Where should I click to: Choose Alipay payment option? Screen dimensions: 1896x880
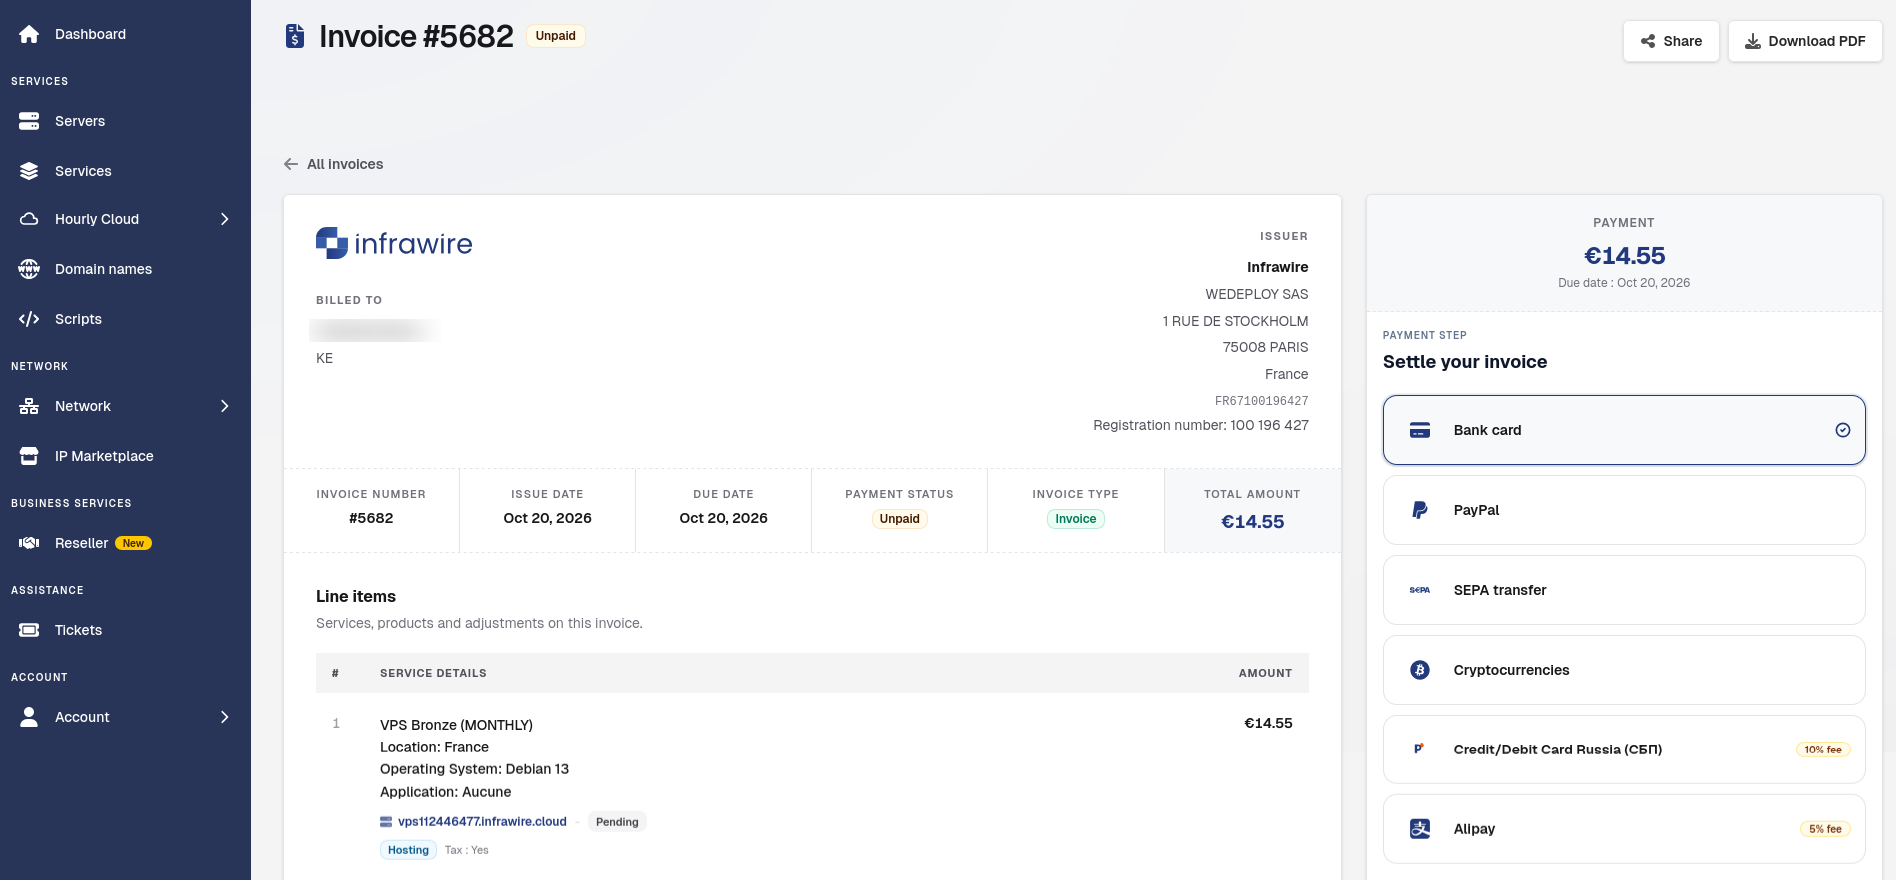[x=1624, y=829]
